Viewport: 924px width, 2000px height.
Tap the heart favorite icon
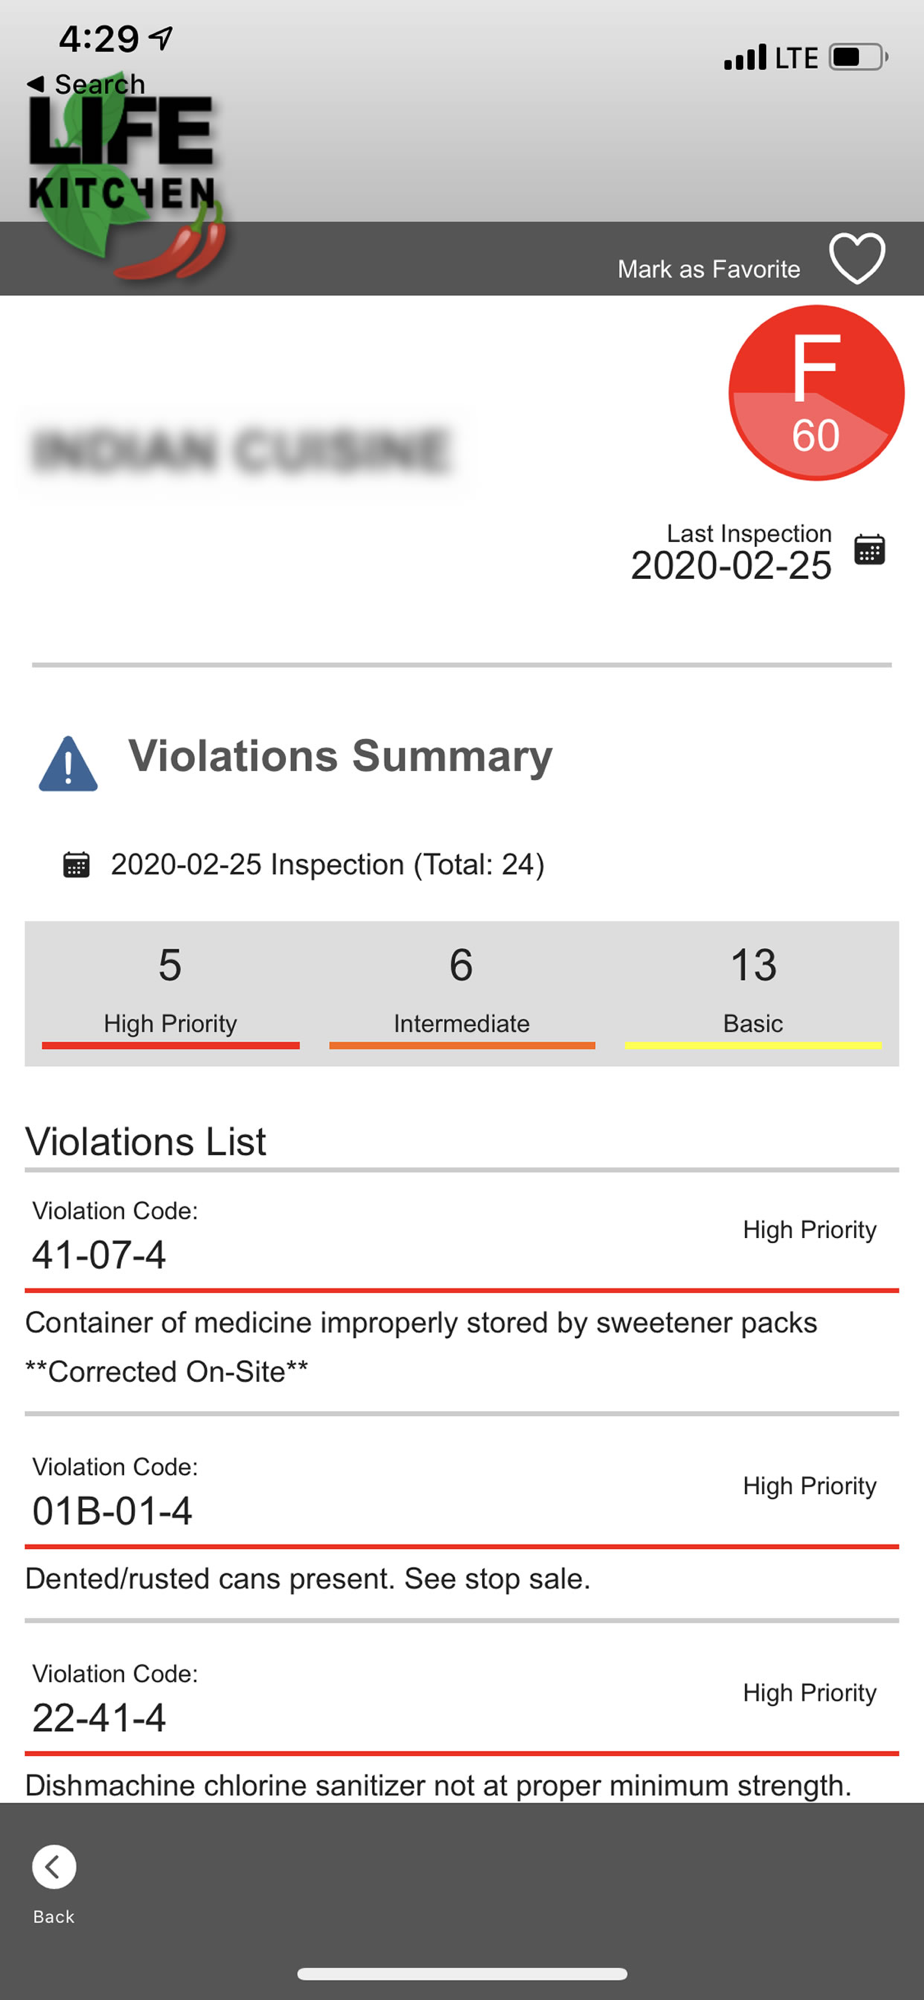pos(857,259)
